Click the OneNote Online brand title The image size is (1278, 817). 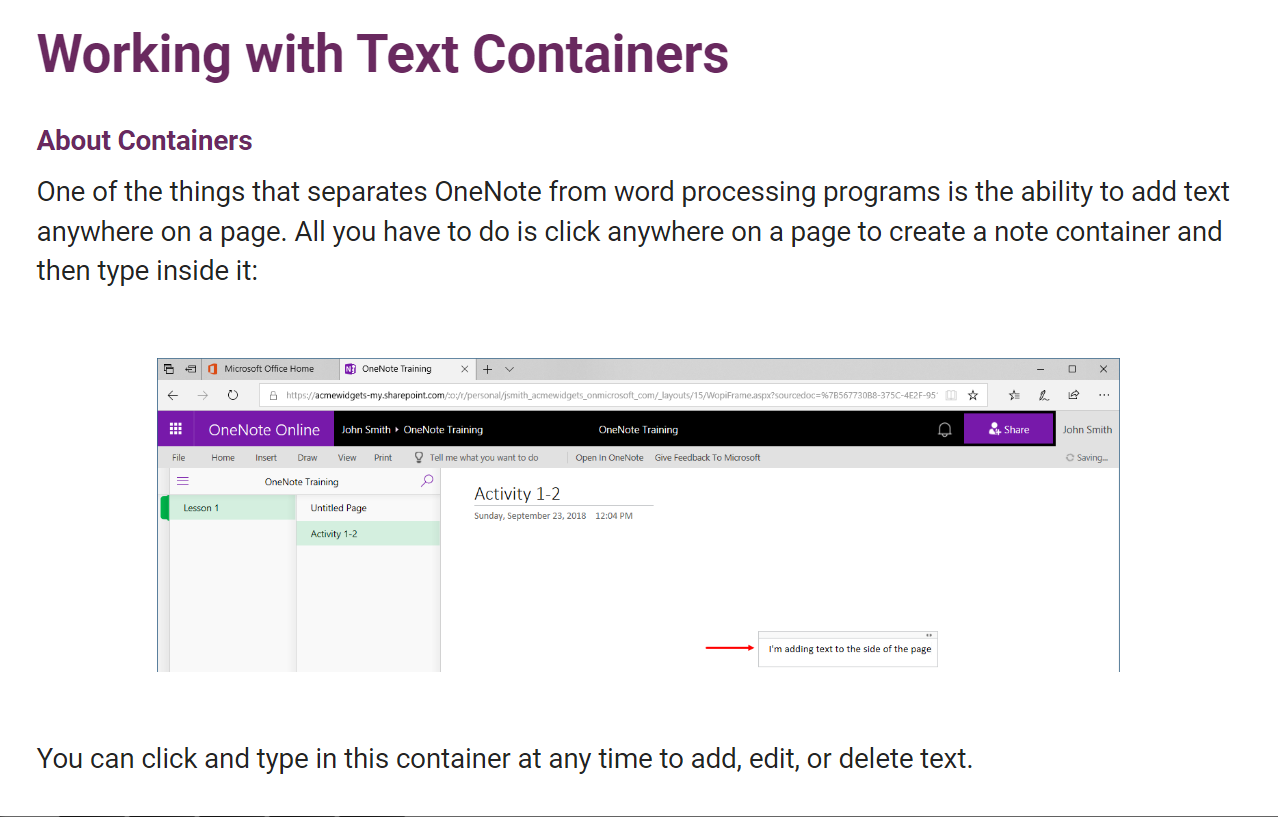point(264,430)
